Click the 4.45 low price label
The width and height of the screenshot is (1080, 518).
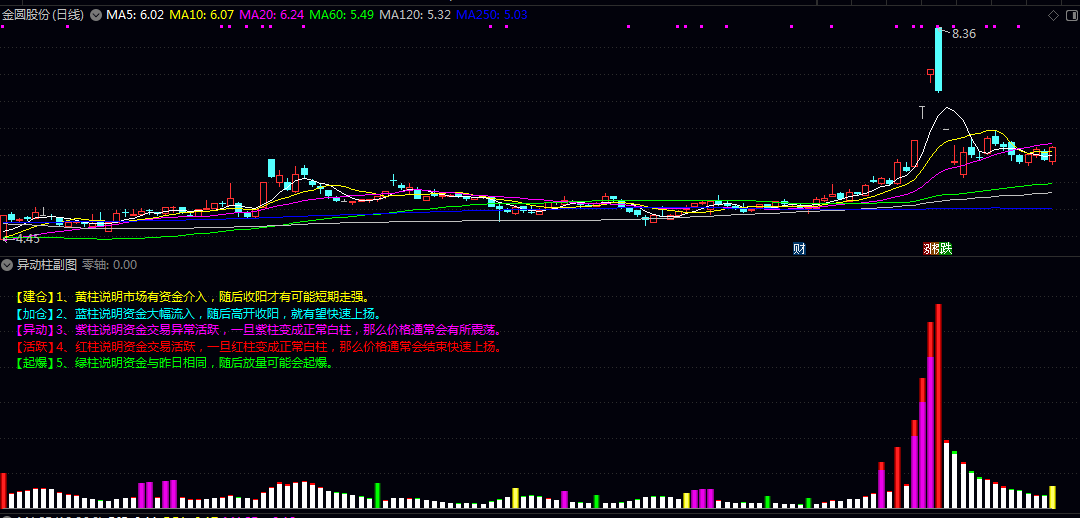click(x=28, y=239)
